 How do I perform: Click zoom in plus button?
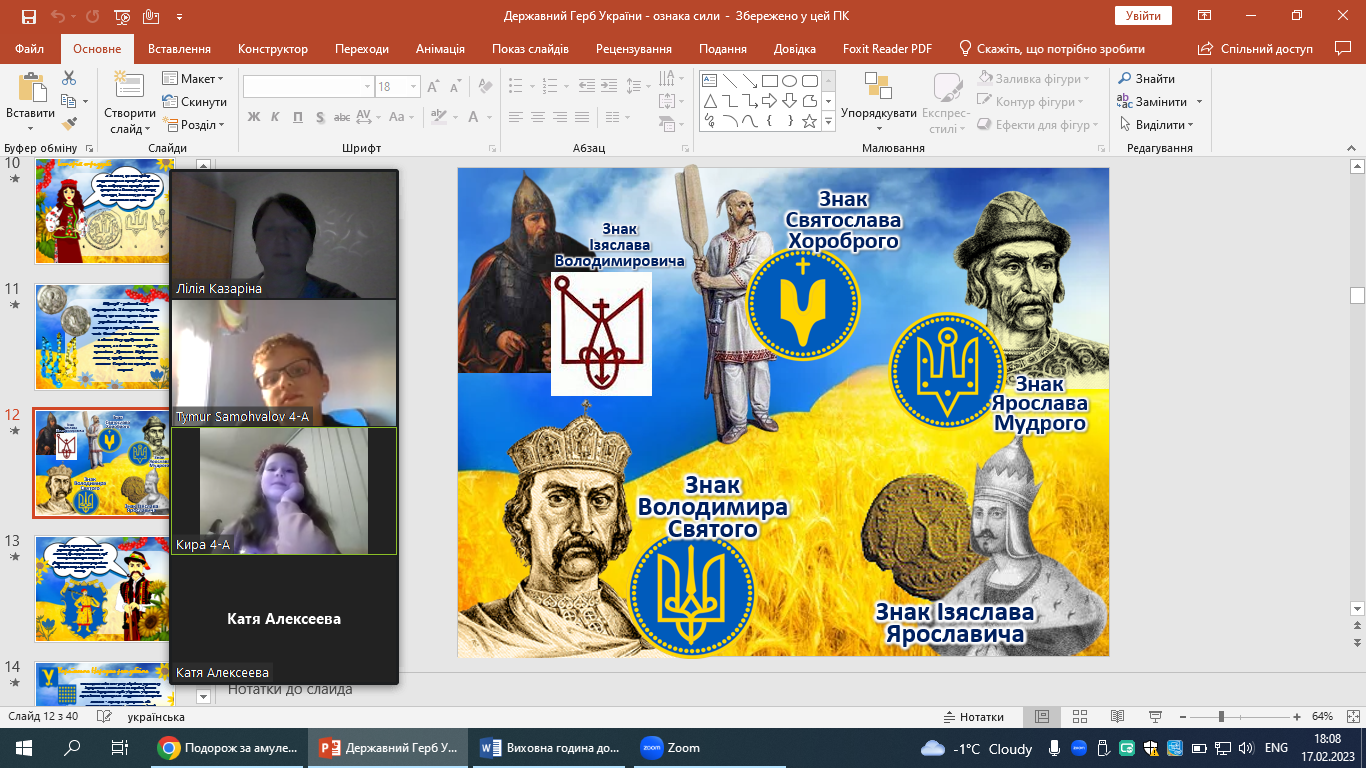point(1296,717)
